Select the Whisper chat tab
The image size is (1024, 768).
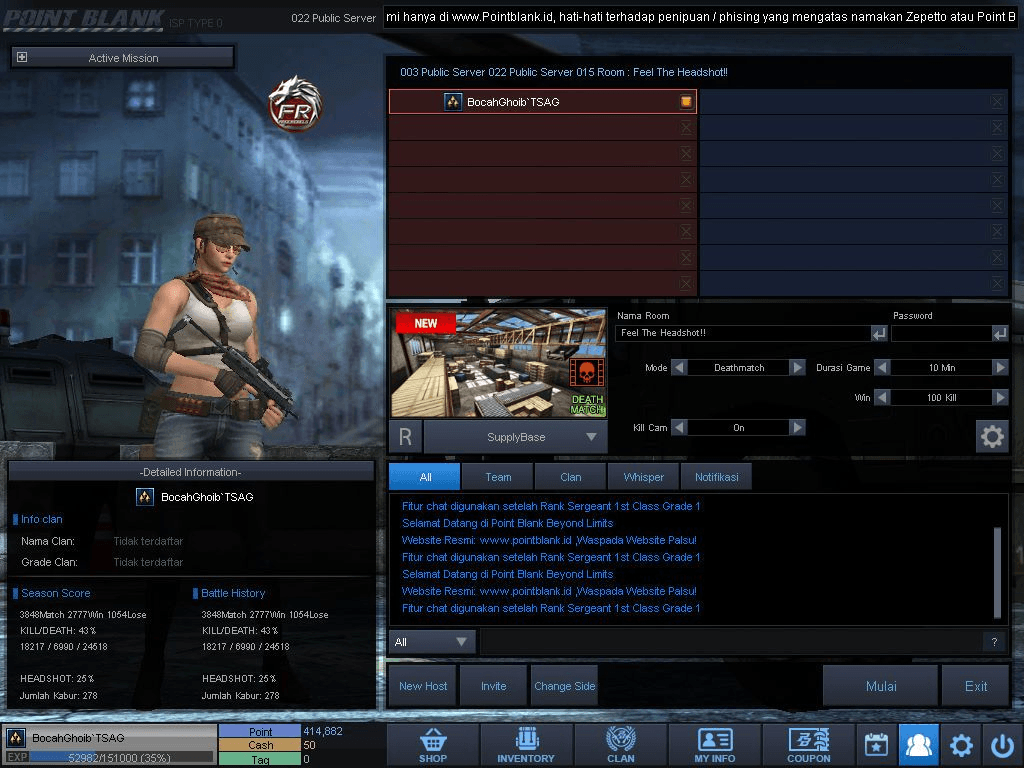pyautogui.click(x=644, y=477)
